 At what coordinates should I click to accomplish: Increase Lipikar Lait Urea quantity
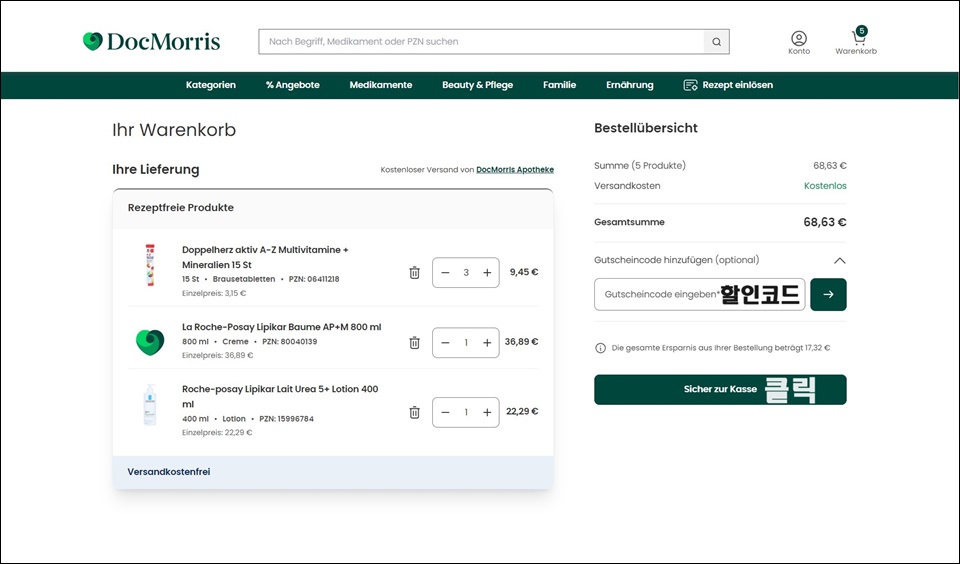[487, 412]
